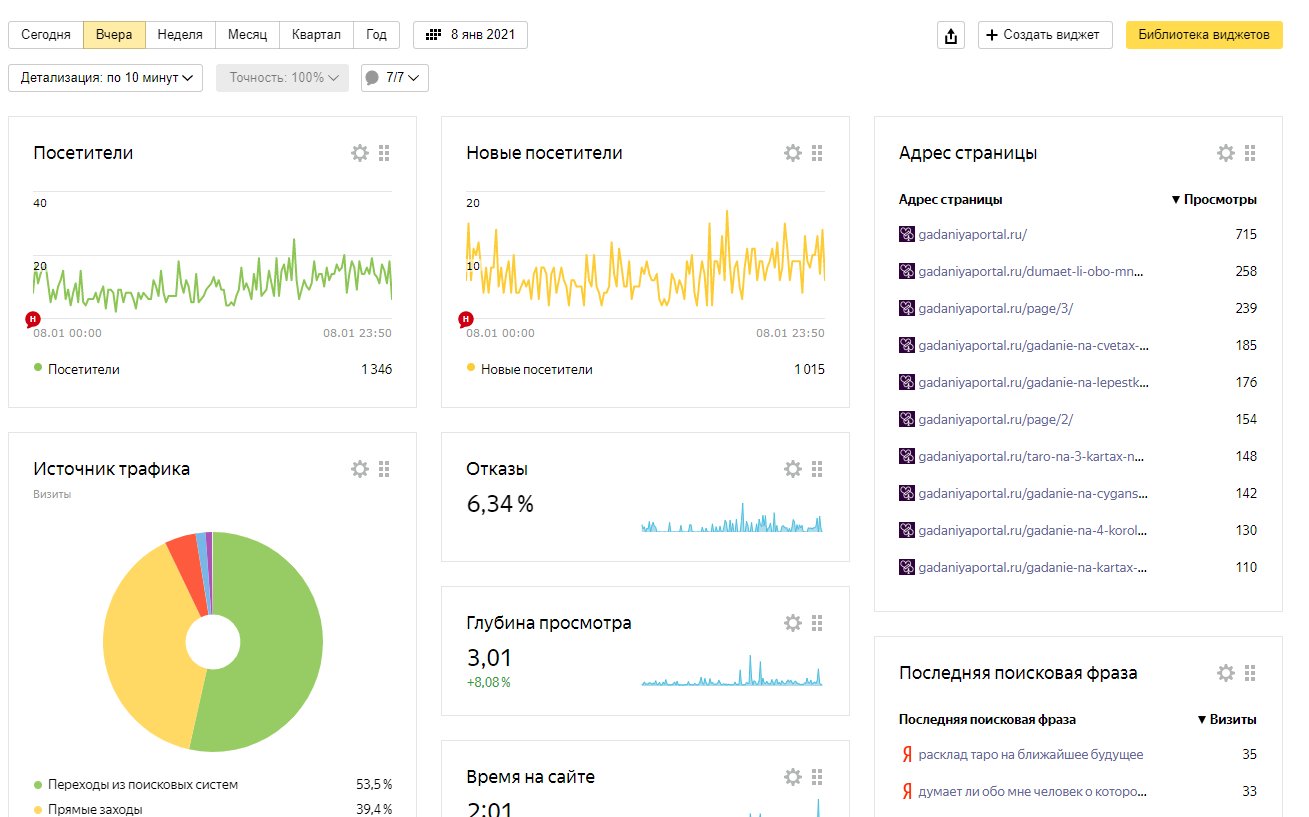Click the Создать виджет button
This screenshot has height=817, width=1309.
[1045, 35]
